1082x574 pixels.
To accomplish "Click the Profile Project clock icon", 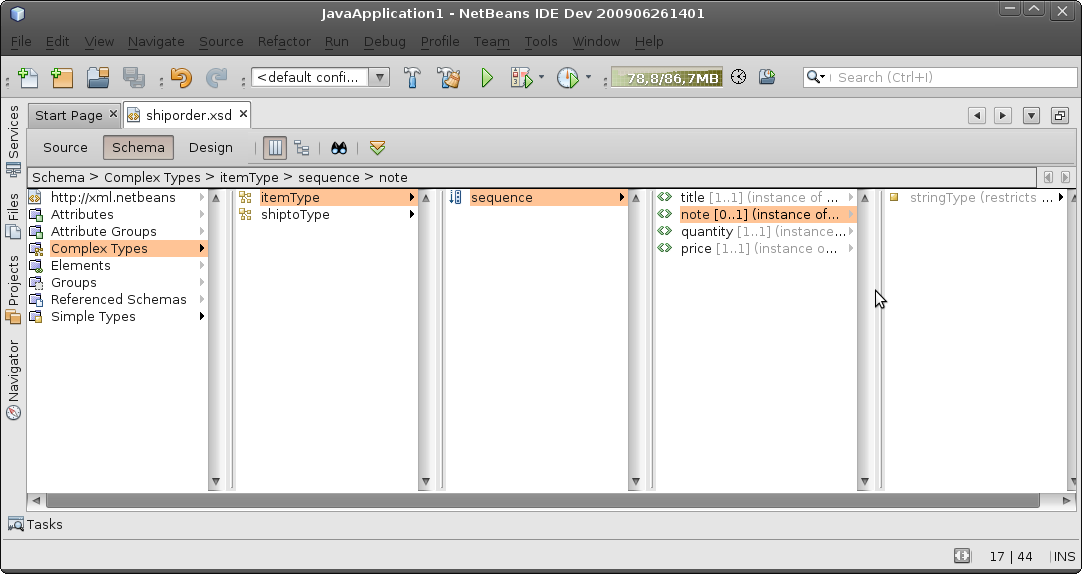I will click(567, 77).
